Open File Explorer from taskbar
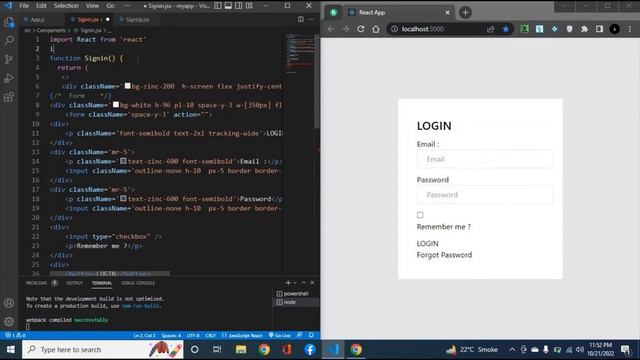640x360 pixels. click(x=241, y=349)
